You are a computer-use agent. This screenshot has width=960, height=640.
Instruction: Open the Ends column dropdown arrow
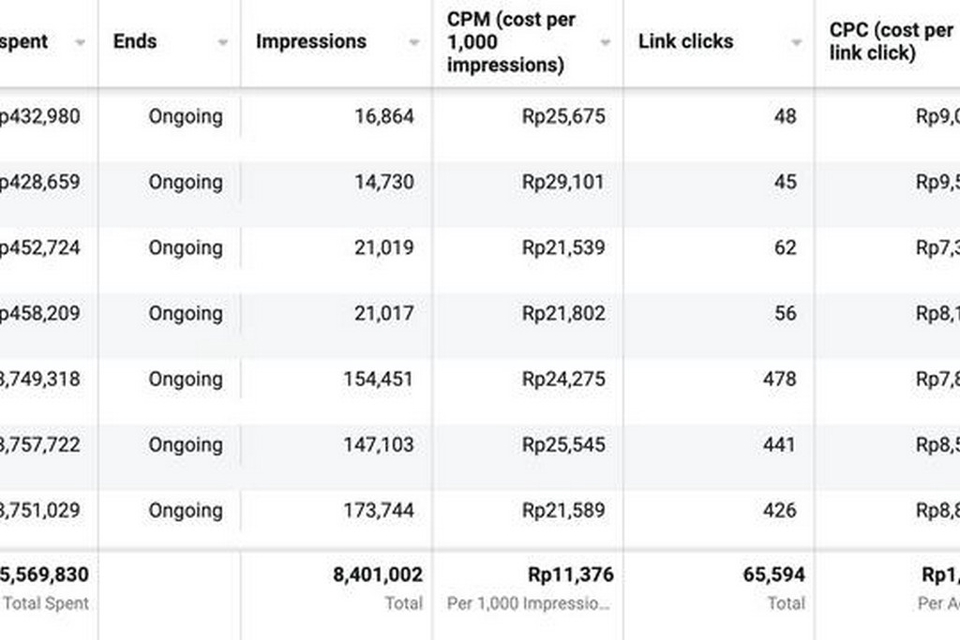[x=224, y=42]
